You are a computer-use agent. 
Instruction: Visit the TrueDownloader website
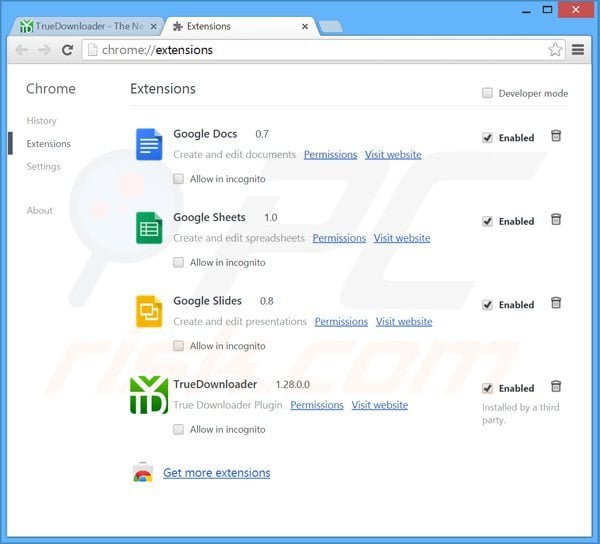point(380,405)
